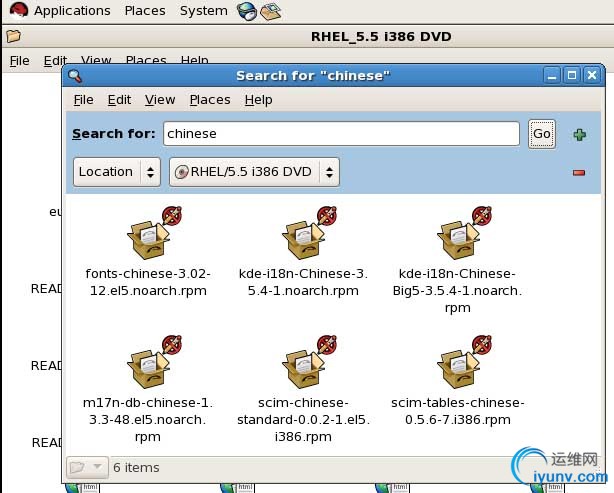
Task: Close the search window
Action: pyautogui.click(x=592, y=75)
